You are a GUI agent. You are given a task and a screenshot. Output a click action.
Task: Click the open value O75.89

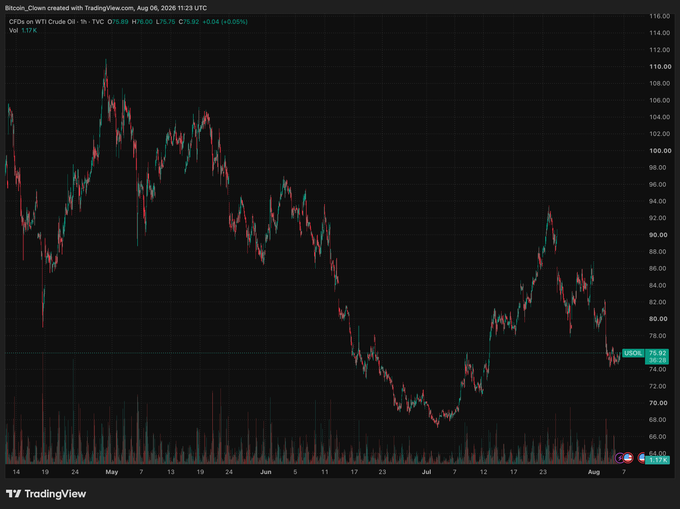[118, 22]
